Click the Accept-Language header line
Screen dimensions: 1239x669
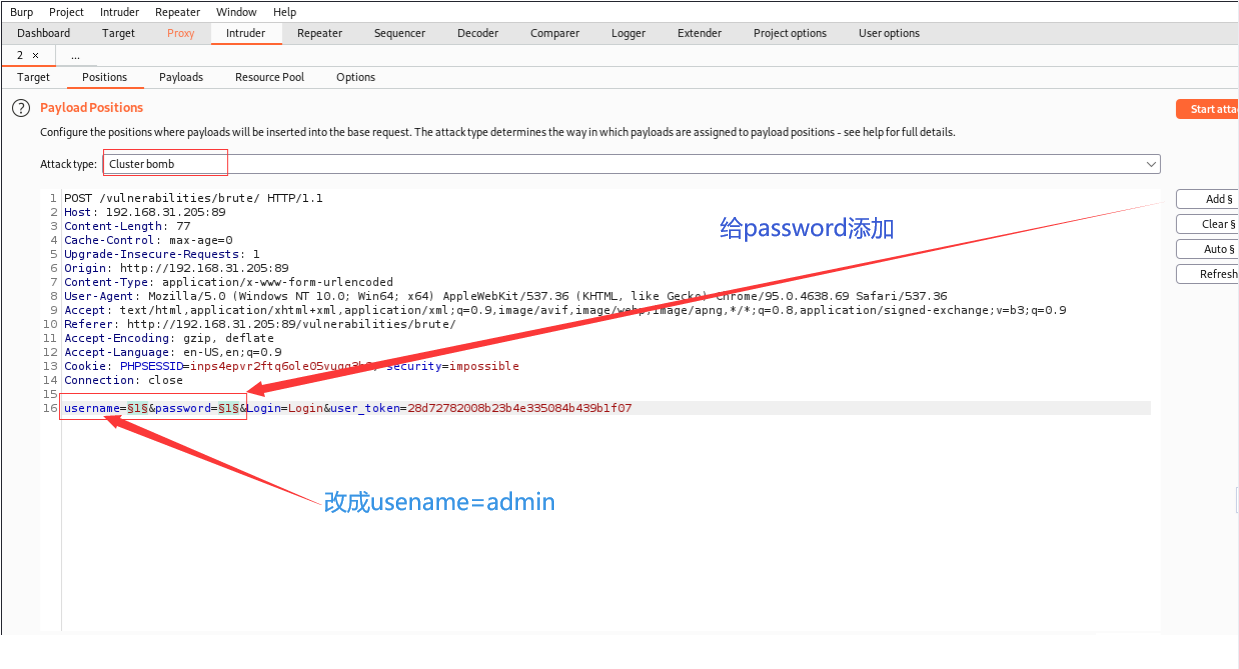click(173, 352)
